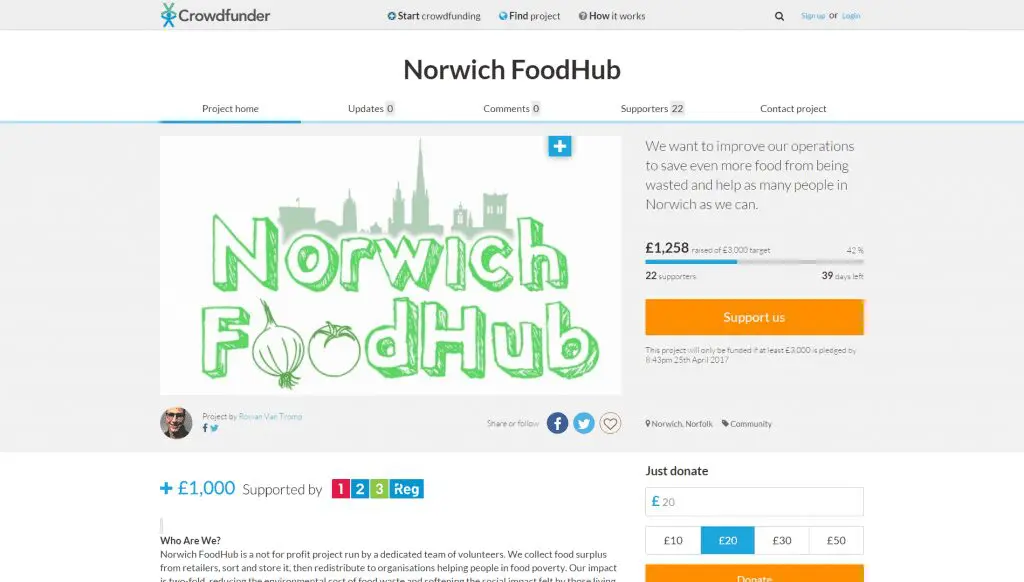Screen dimensions: 1024x582
Task: Go to Crowdfunder home logo
Action: click(x=215, y=15)
